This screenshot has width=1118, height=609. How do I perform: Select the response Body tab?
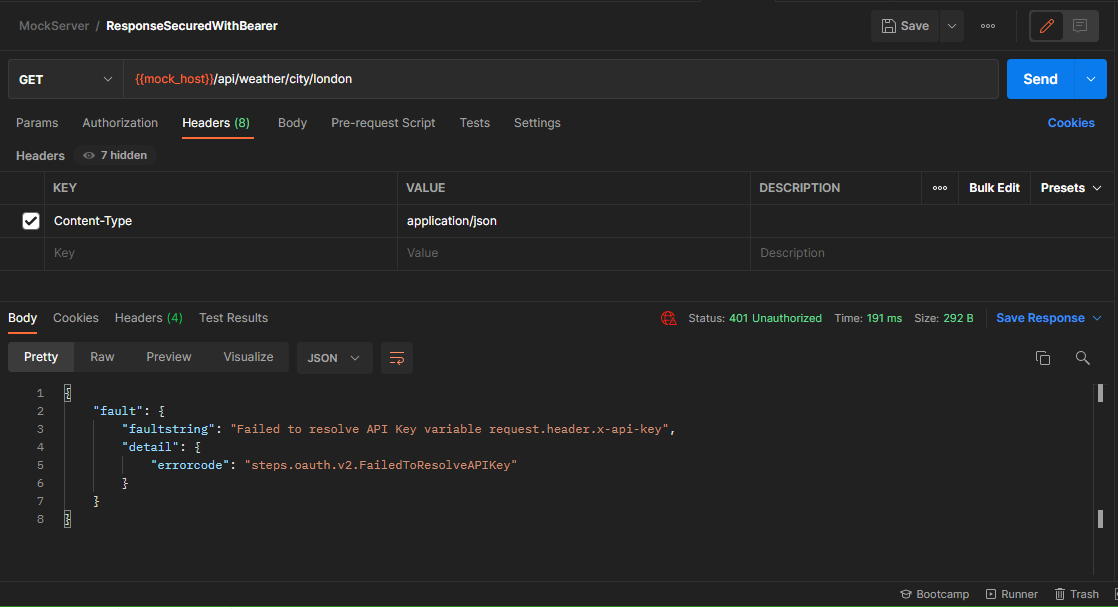point(22,318)
